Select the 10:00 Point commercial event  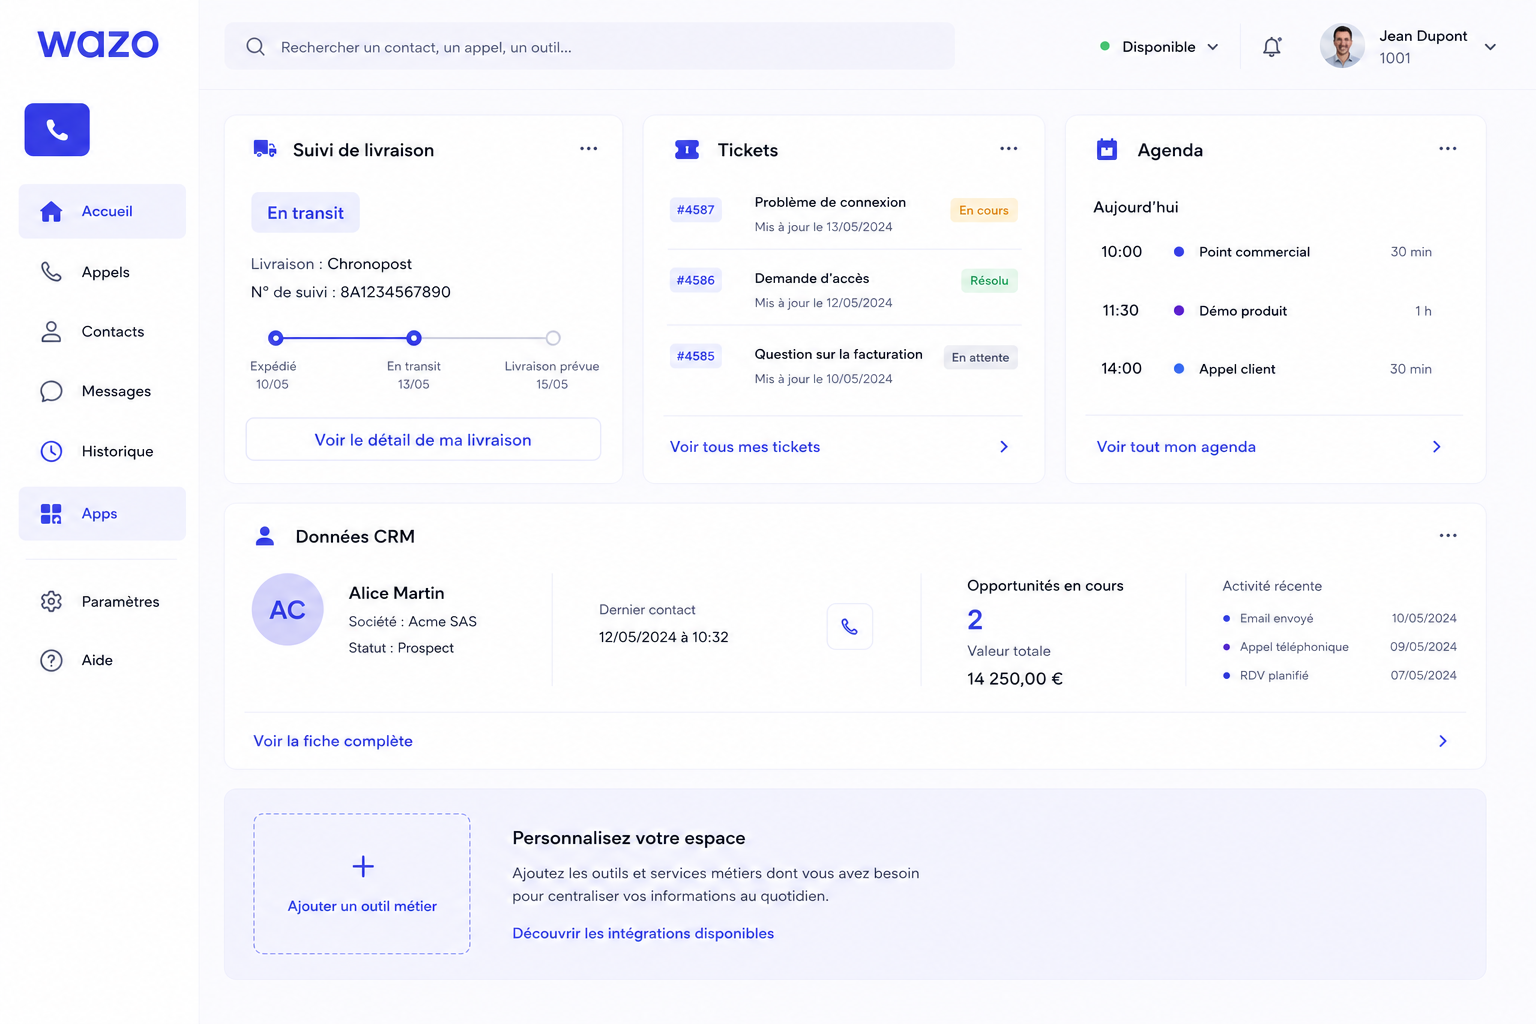point(1266,252)
